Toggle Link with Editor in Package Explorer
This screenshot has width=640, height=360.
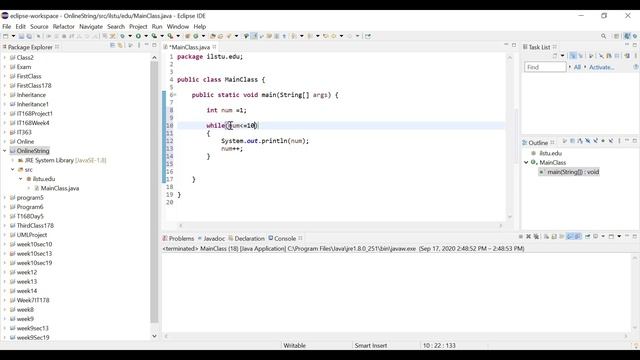click(120, 45)
